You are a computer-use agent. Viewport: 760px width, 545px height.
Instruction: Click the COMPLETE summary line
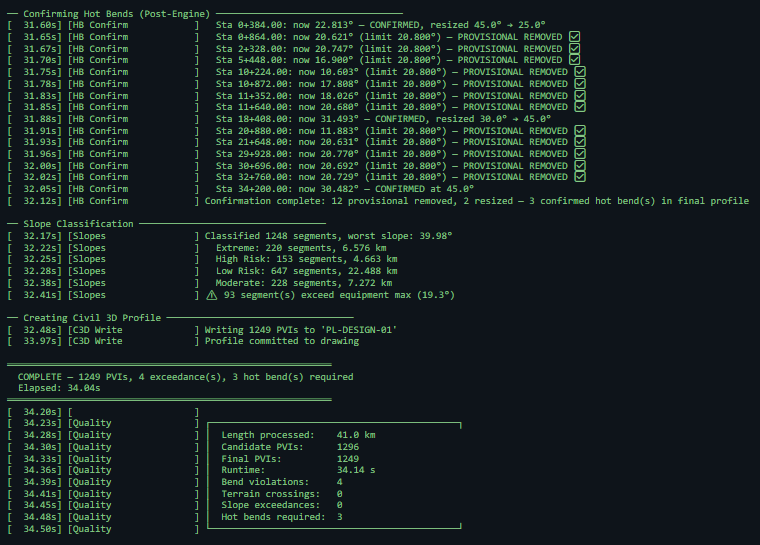[185, 377]
